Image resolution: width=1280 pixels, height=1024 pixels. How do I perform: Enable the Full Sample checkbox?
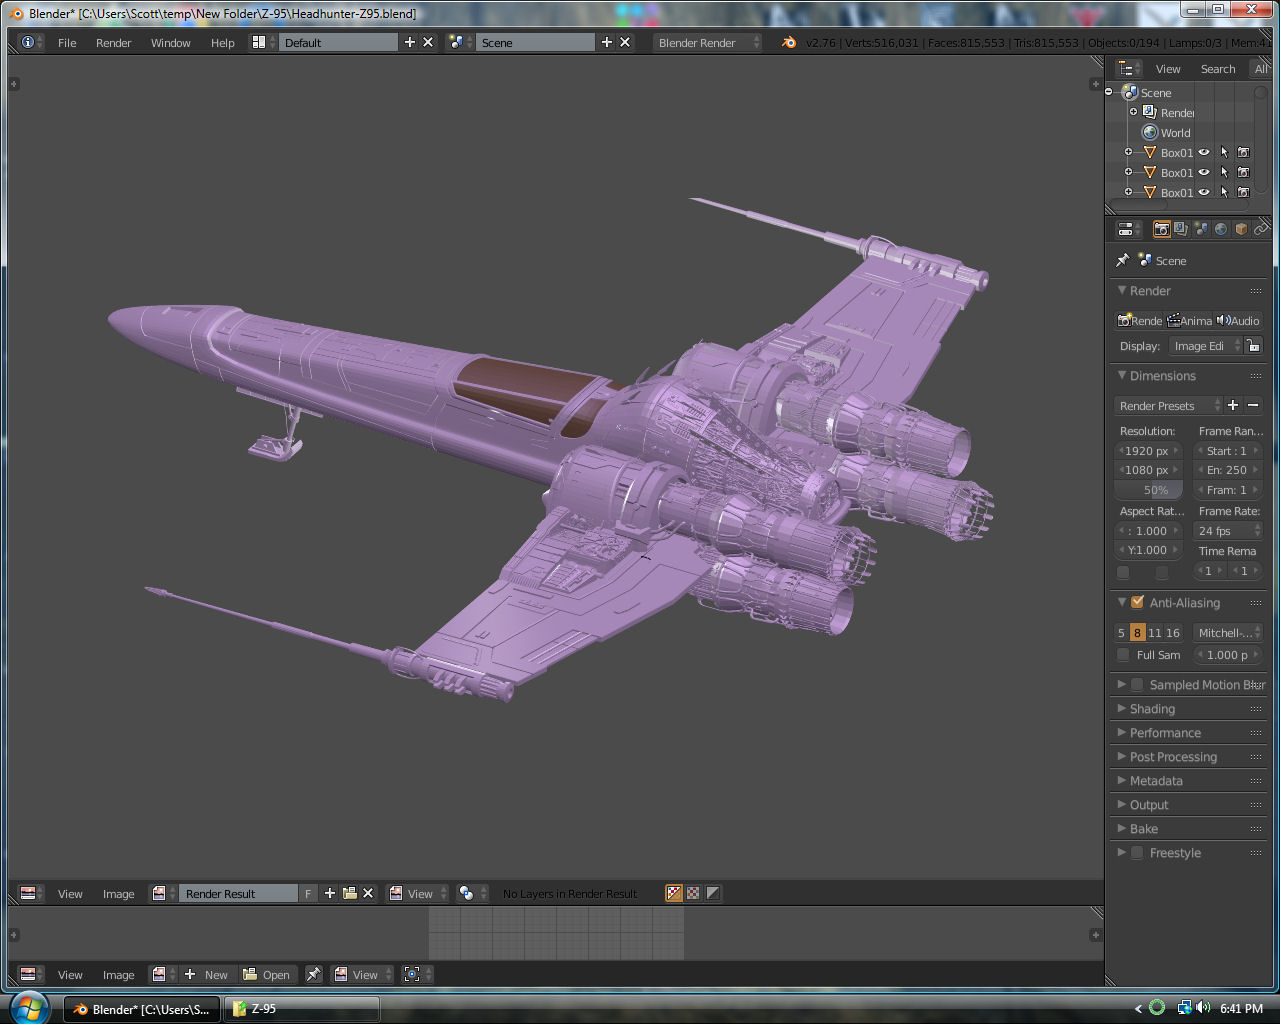tap(1123, 655)
